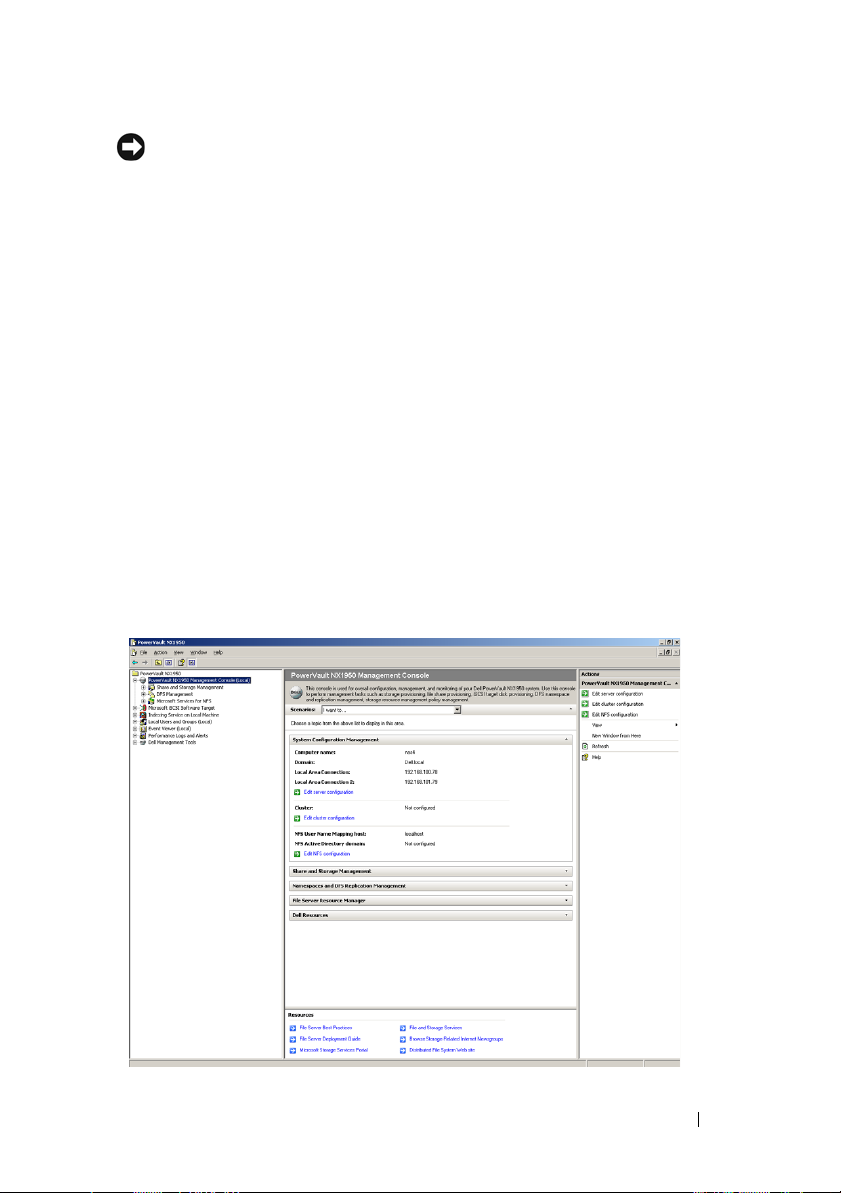Open the Action menu
This screenshot has width=841, height=1193.
161,652
